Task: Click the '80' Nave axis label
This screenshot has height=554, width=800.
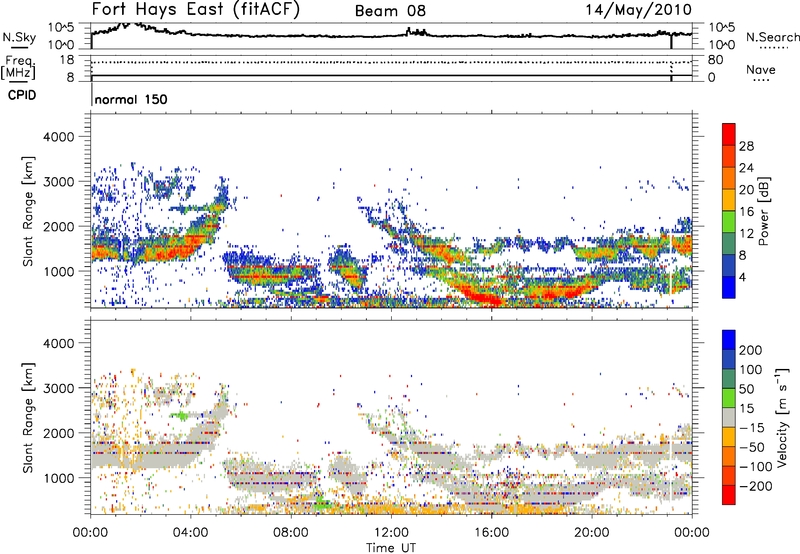Action: click(x=715, y=60)
